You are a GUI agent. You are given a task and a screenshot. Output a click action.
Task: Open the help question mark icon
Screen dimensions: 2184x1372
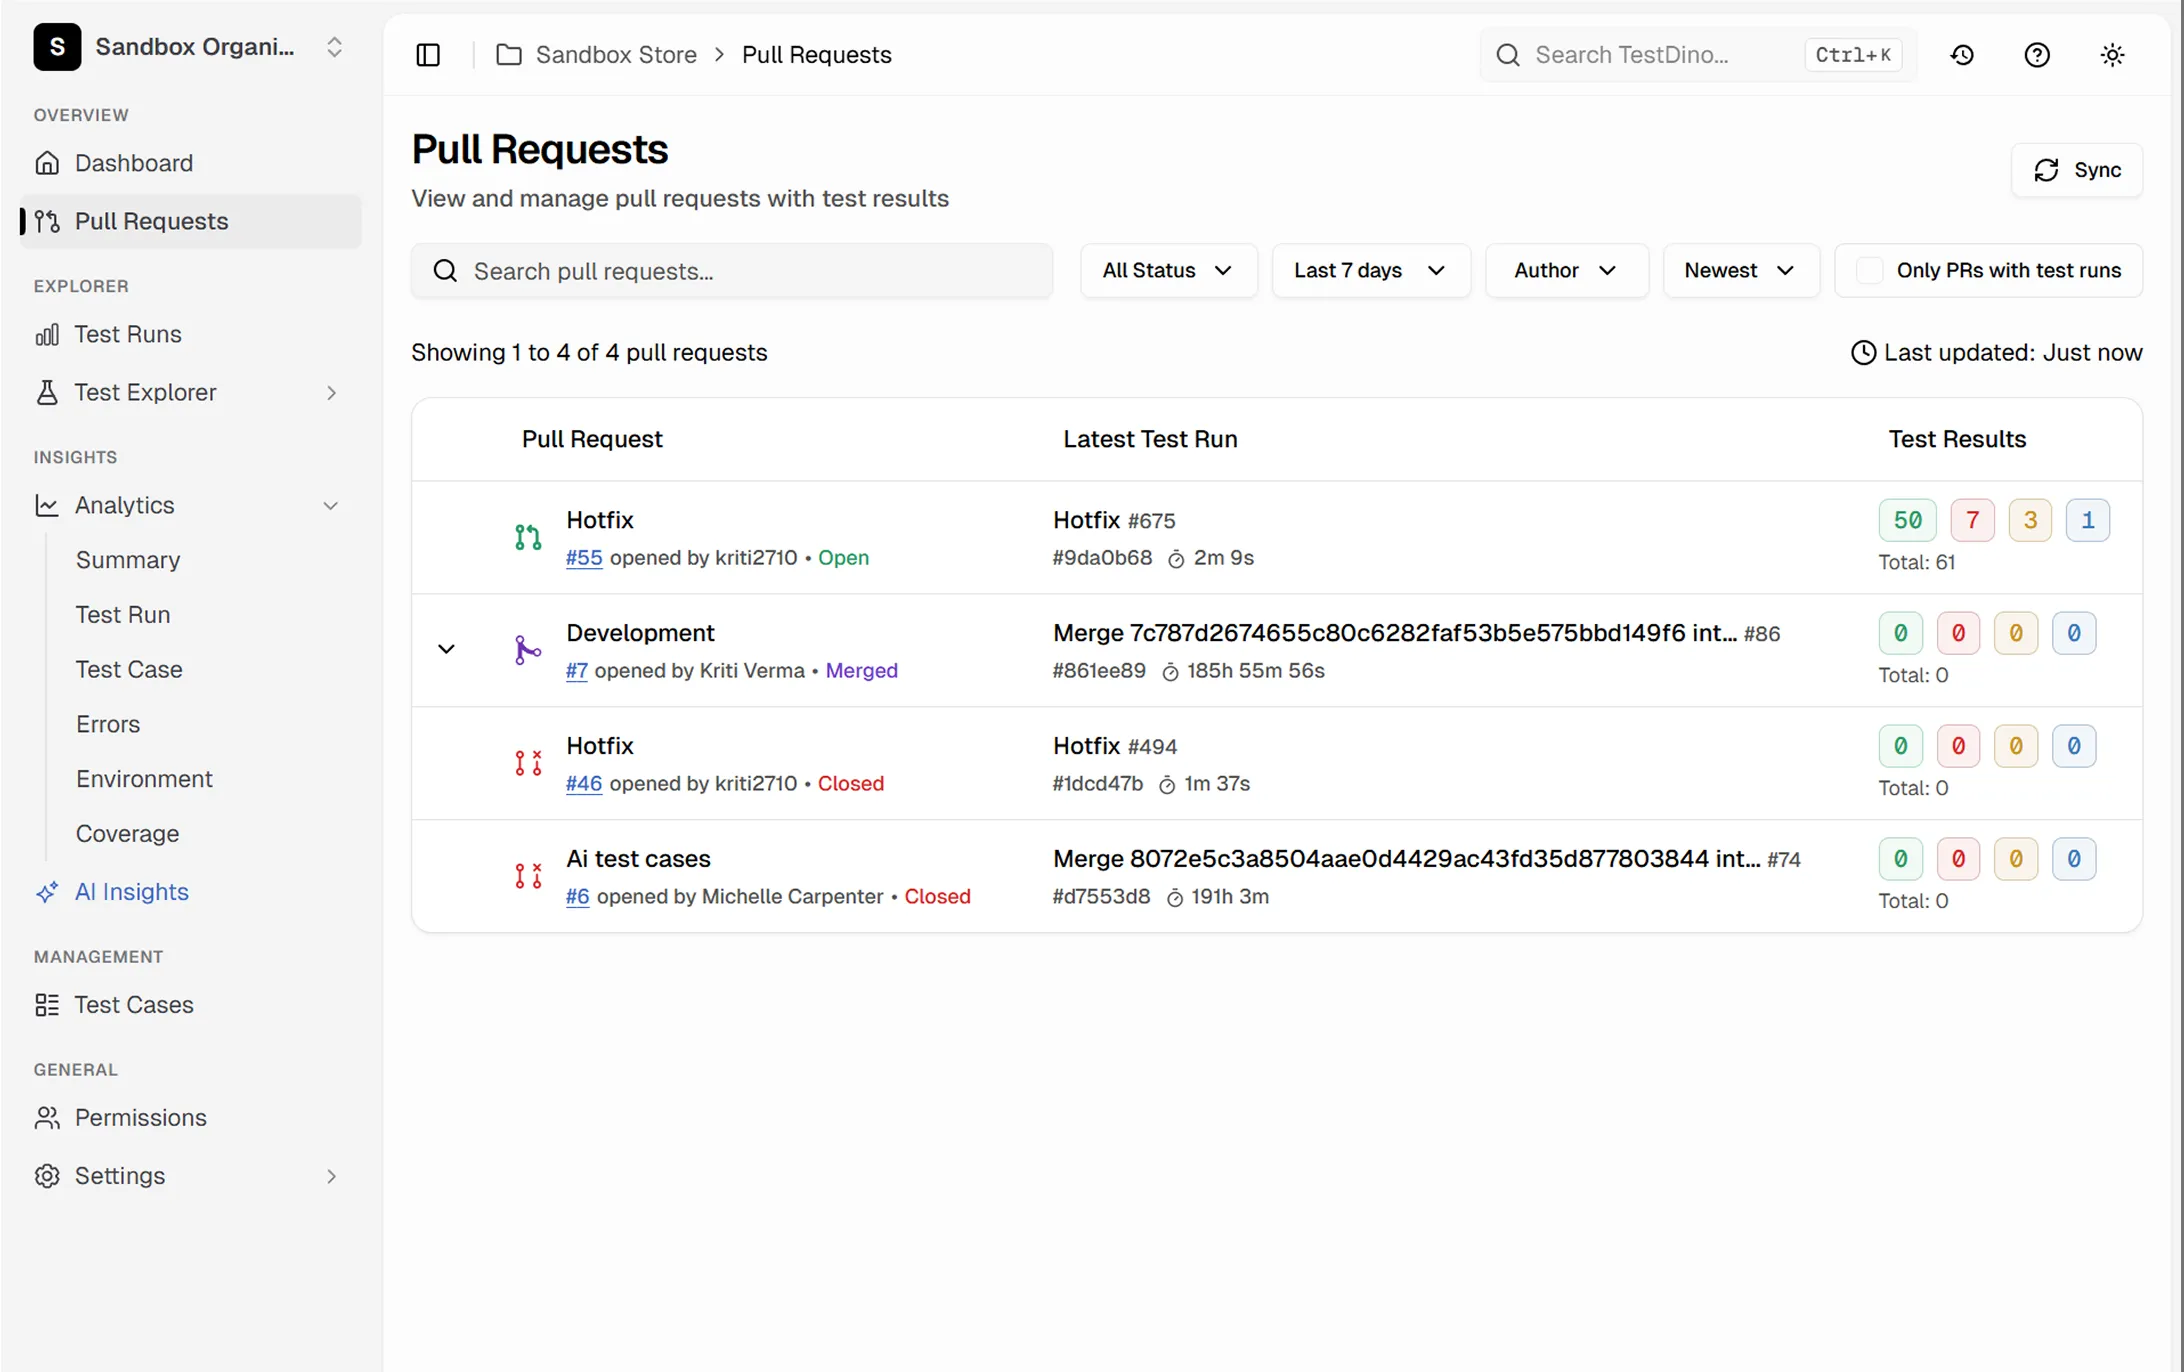[x=2037, y=55]
